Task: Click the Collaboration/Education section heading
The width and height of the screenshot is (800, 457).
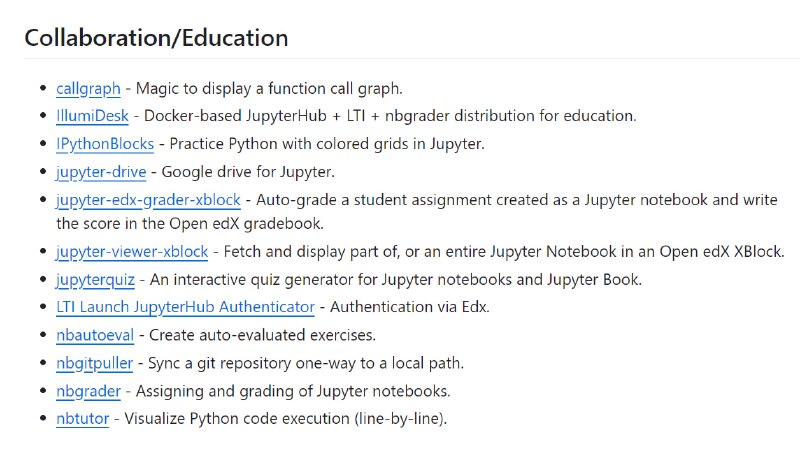Action: click(156, 38)
